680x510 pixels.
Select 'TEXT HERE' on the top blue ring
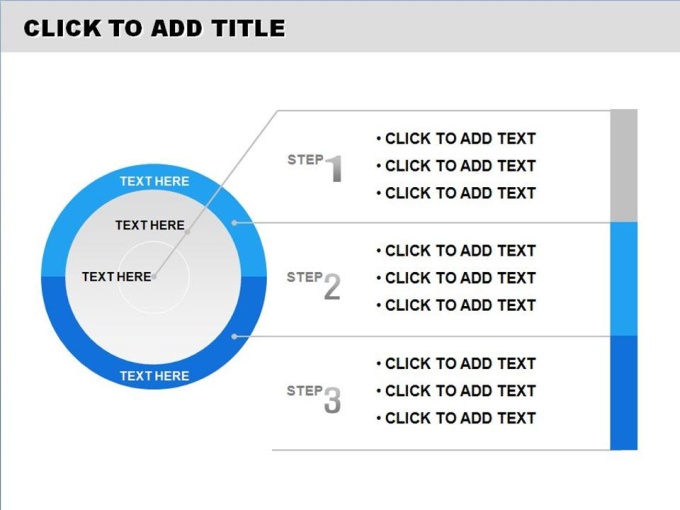coord(154,181)
